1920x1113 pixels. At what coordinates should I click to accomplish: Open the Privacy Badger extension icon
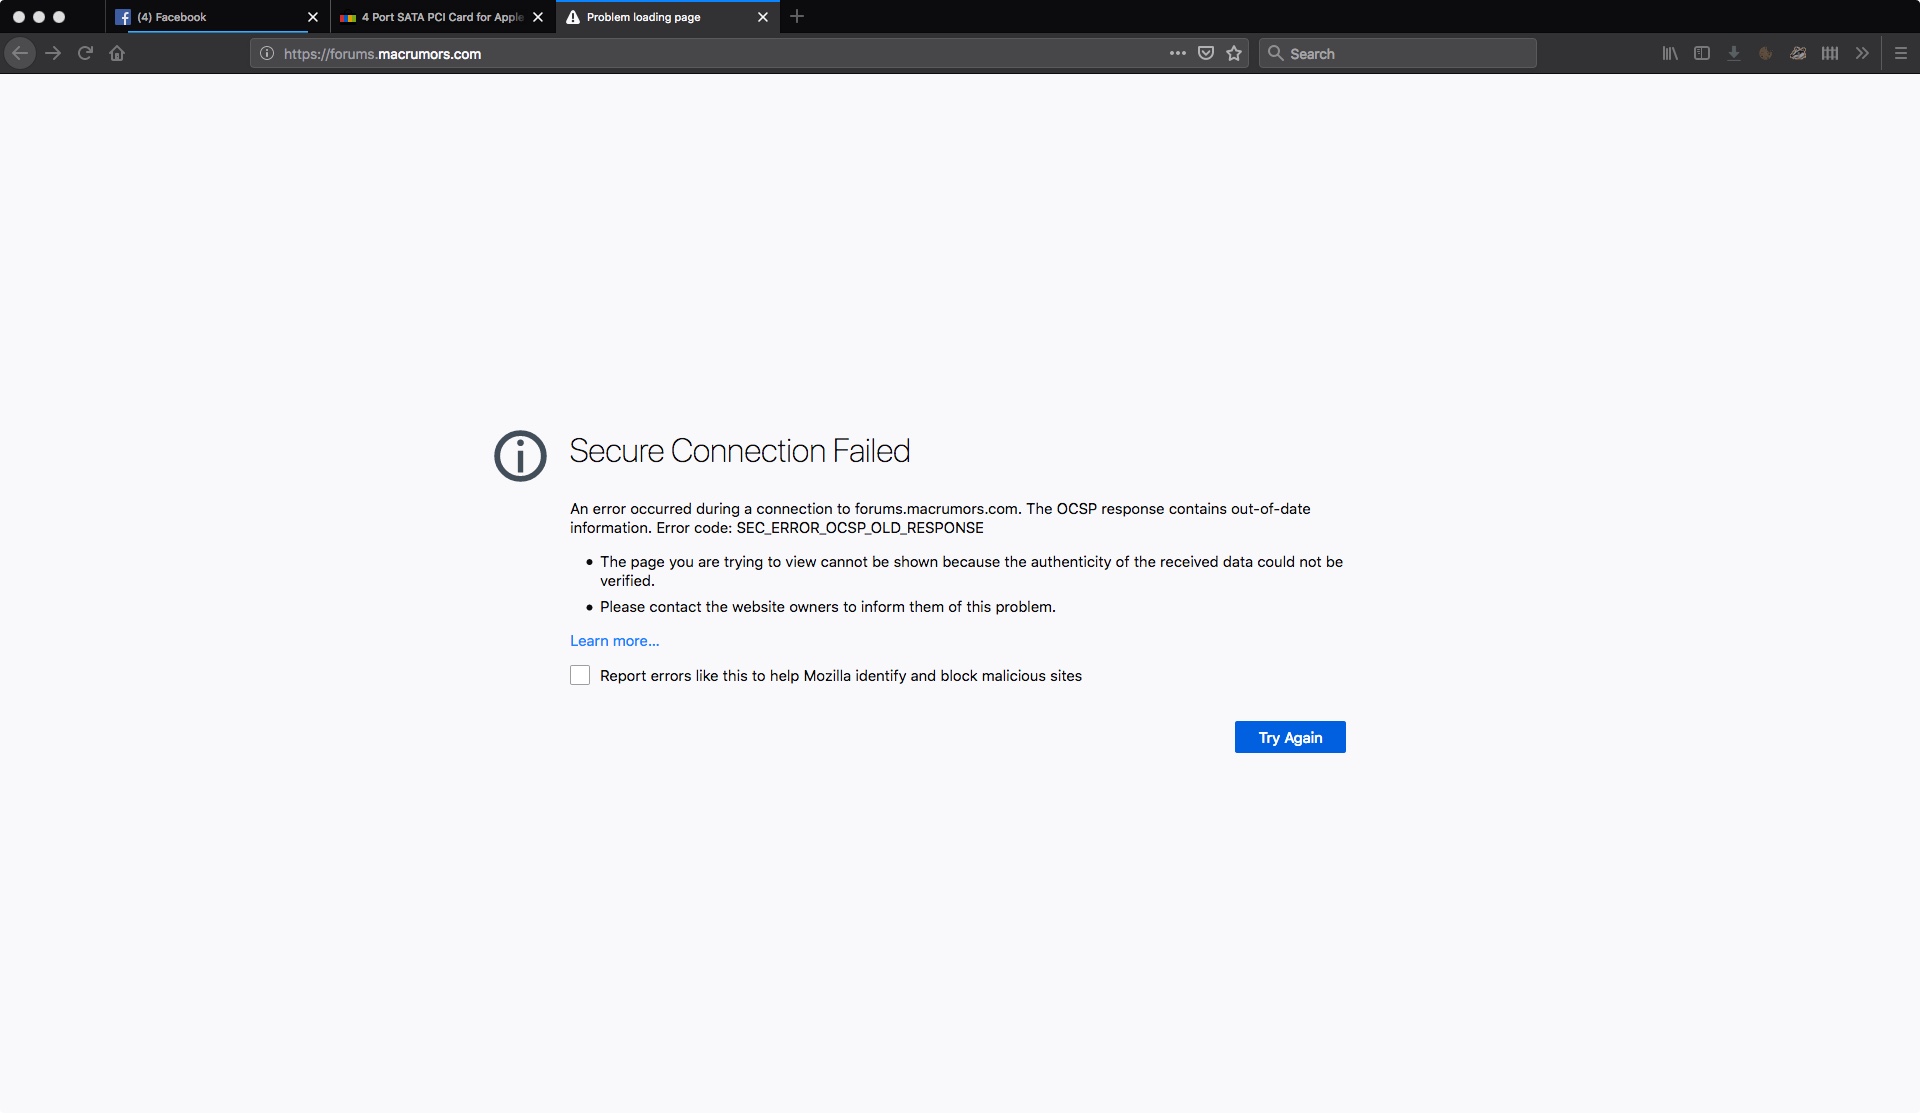tap(1798, 53)
